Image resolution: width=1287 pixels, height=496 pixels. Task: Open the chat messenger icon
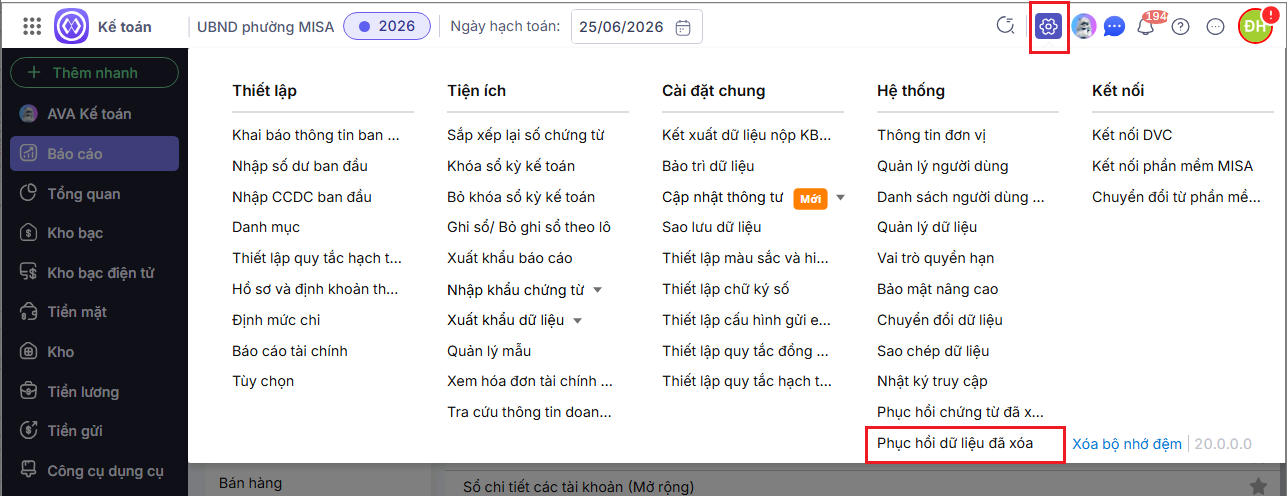1114,27
